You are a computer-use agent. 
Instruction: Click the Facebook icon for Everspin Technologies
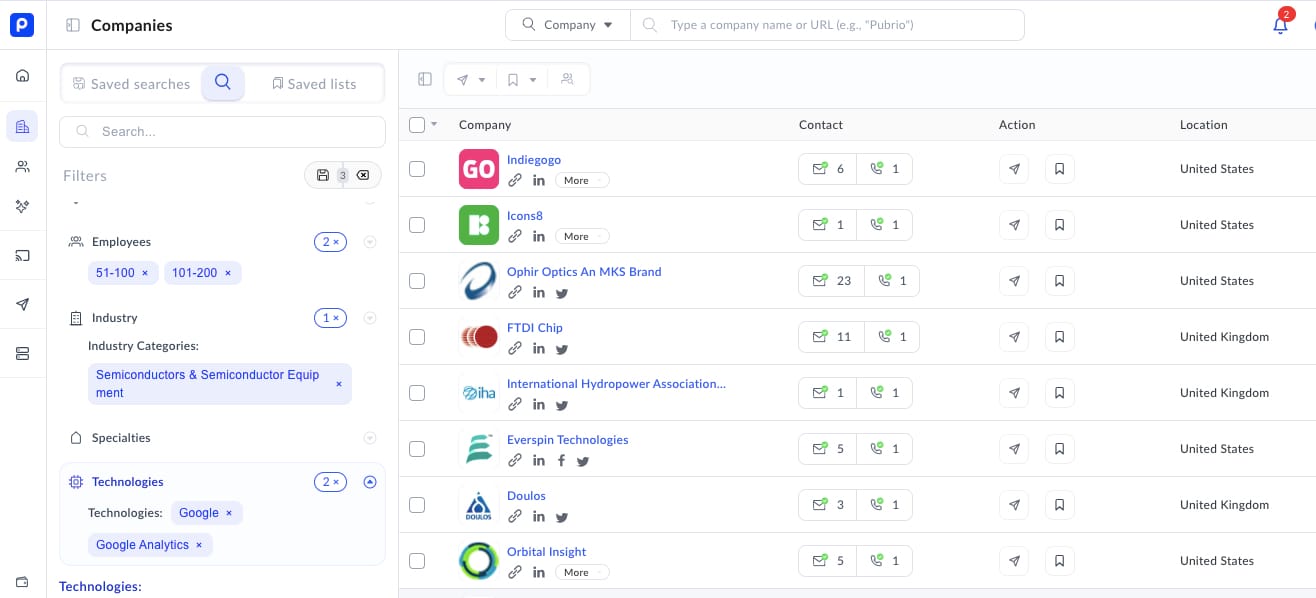click(x=561, y=461)
